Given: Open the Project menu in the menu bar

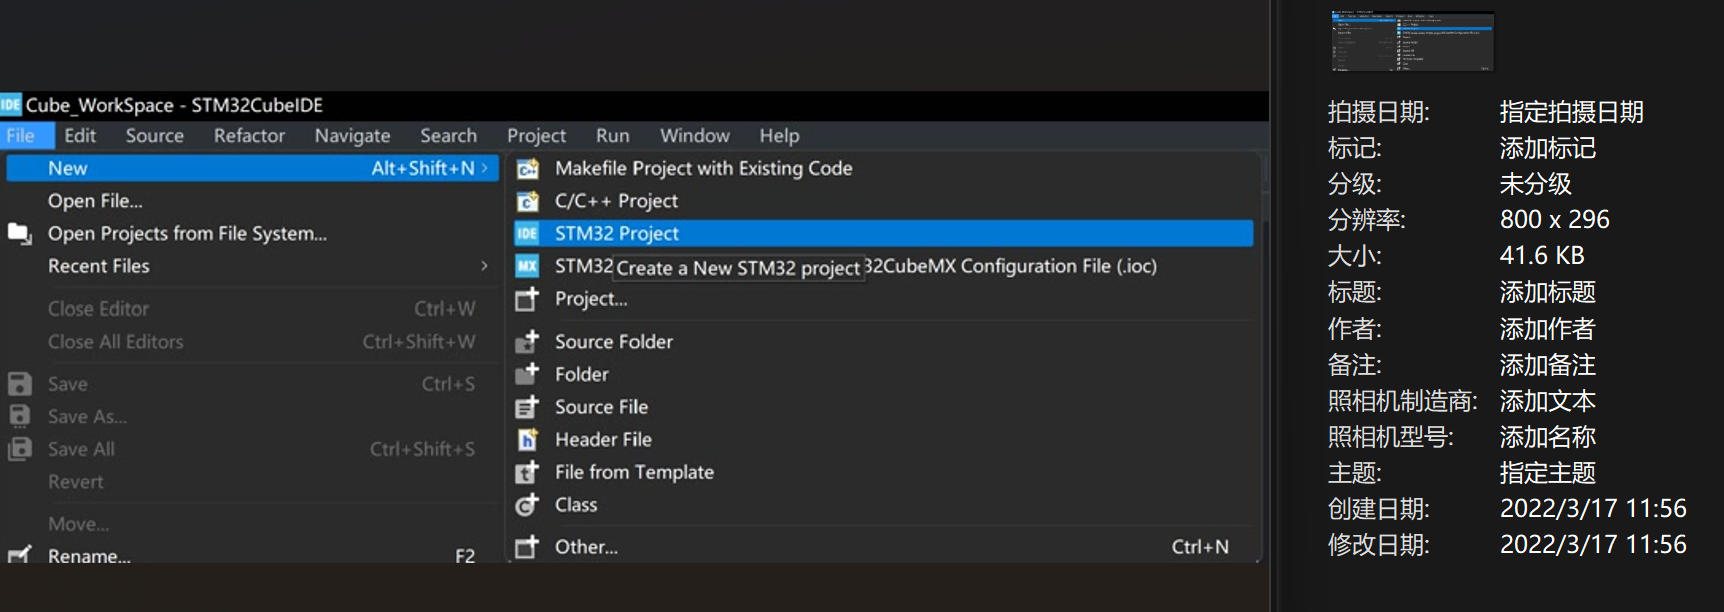Looking at the screenshot, I should coord(536,135).
